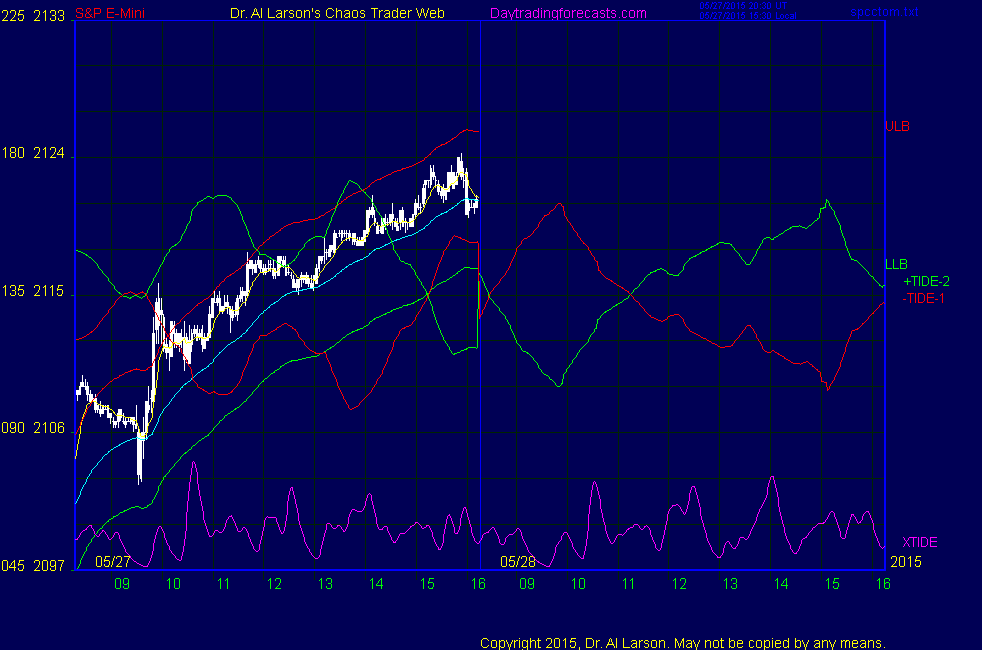Viewport: 982px width, 650px height.
Task: Select the -TIDE-1 legend label
Action: (x=924, y=299)
